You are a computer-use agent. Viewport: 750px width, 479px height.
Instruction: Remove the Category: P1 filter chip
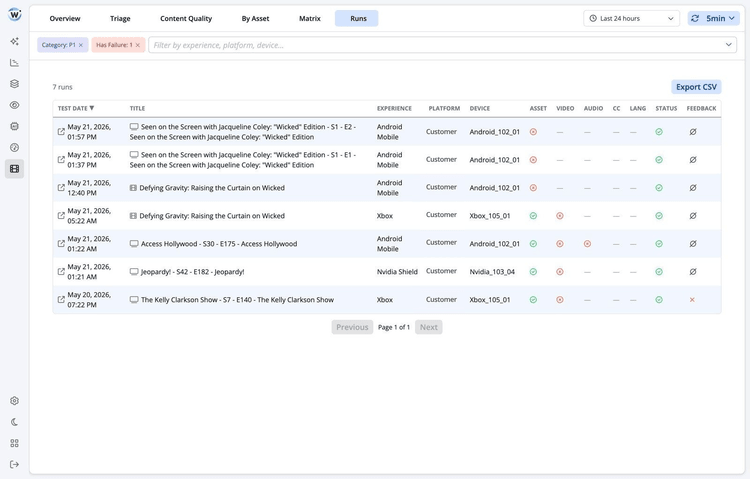pos(81,45)
